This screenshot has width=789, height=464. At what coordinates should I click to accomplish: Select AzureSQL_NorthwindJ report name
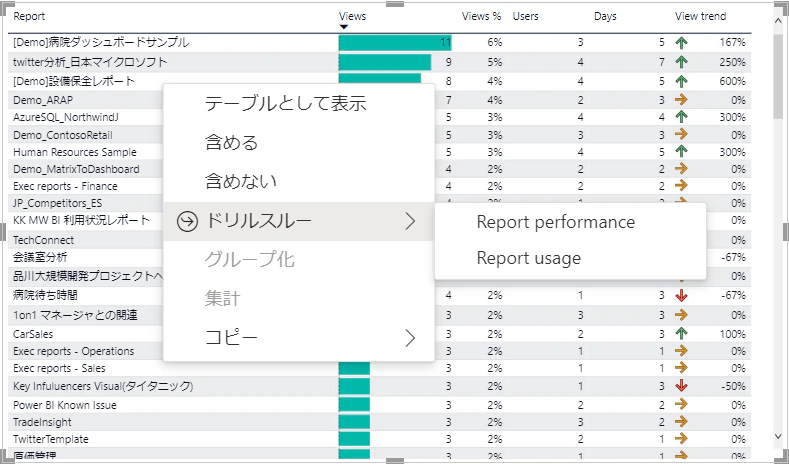(x=66, y=117)
